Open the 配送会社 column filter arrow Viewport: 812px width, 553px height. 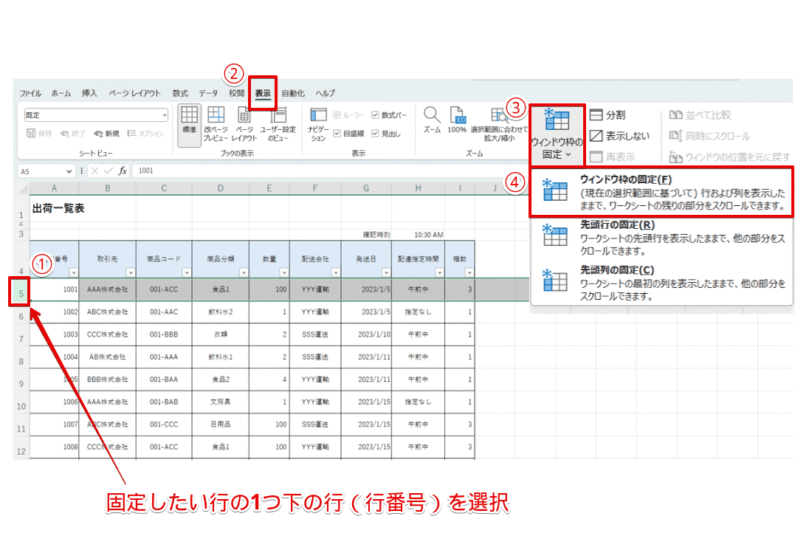[336, 272]
